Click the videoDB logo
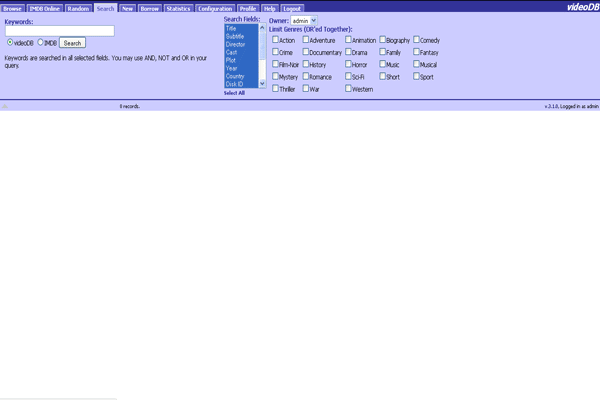The image size is (600, 400). click(x=582, y=7)
